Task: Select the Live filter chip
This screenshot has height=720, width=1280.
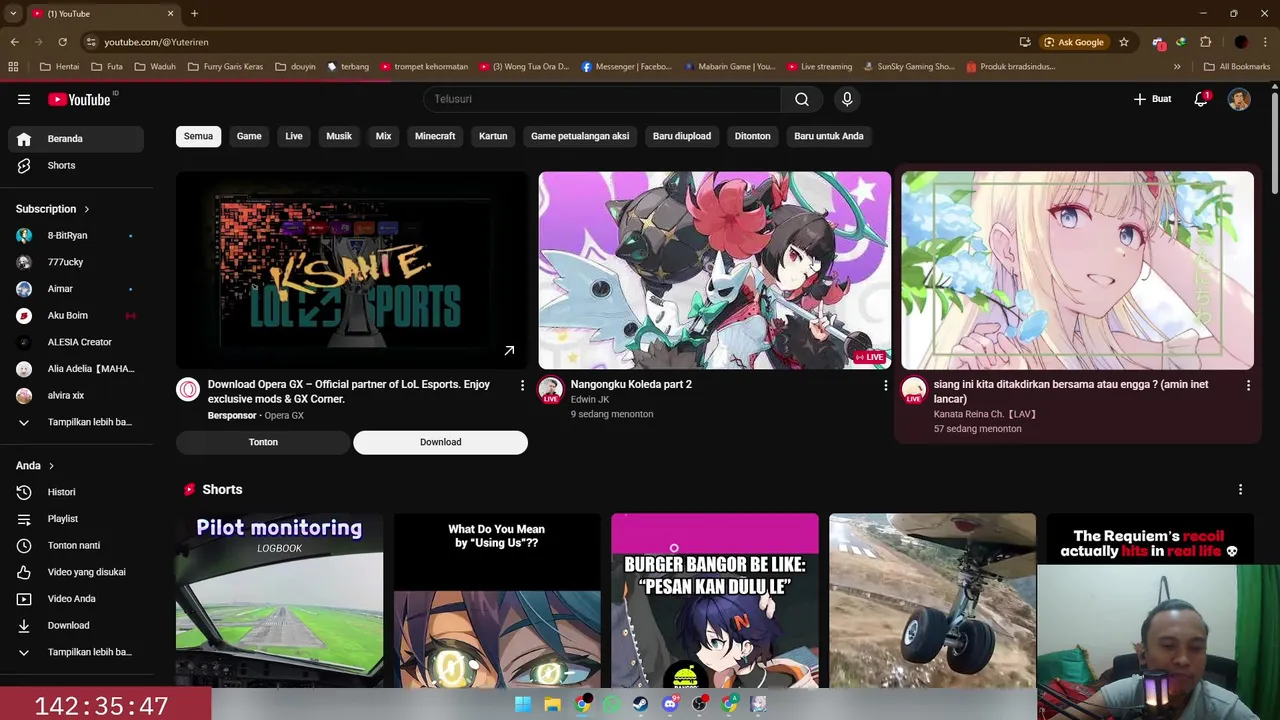Action: coord(294,136)
